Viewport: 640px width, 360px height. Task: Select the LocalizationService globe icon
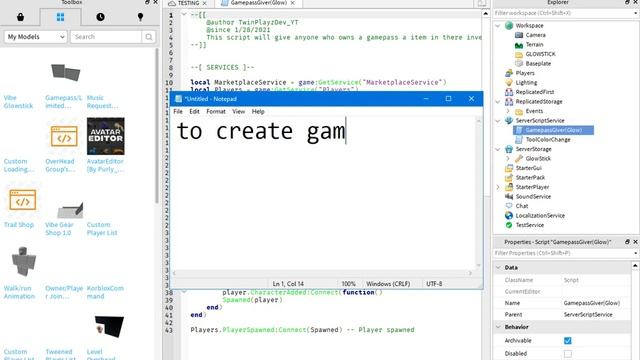tap(509, 216)
